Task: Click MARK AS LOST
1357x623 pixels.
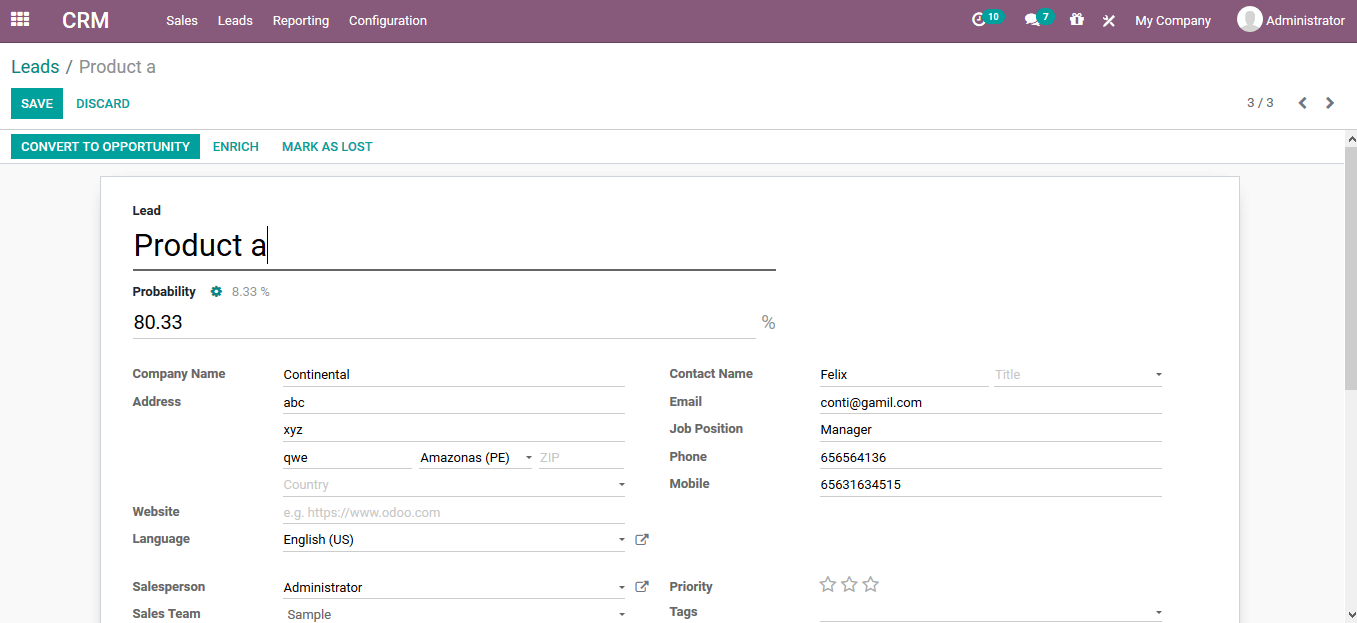Action: pyautogui.click(x=327, y=146)
